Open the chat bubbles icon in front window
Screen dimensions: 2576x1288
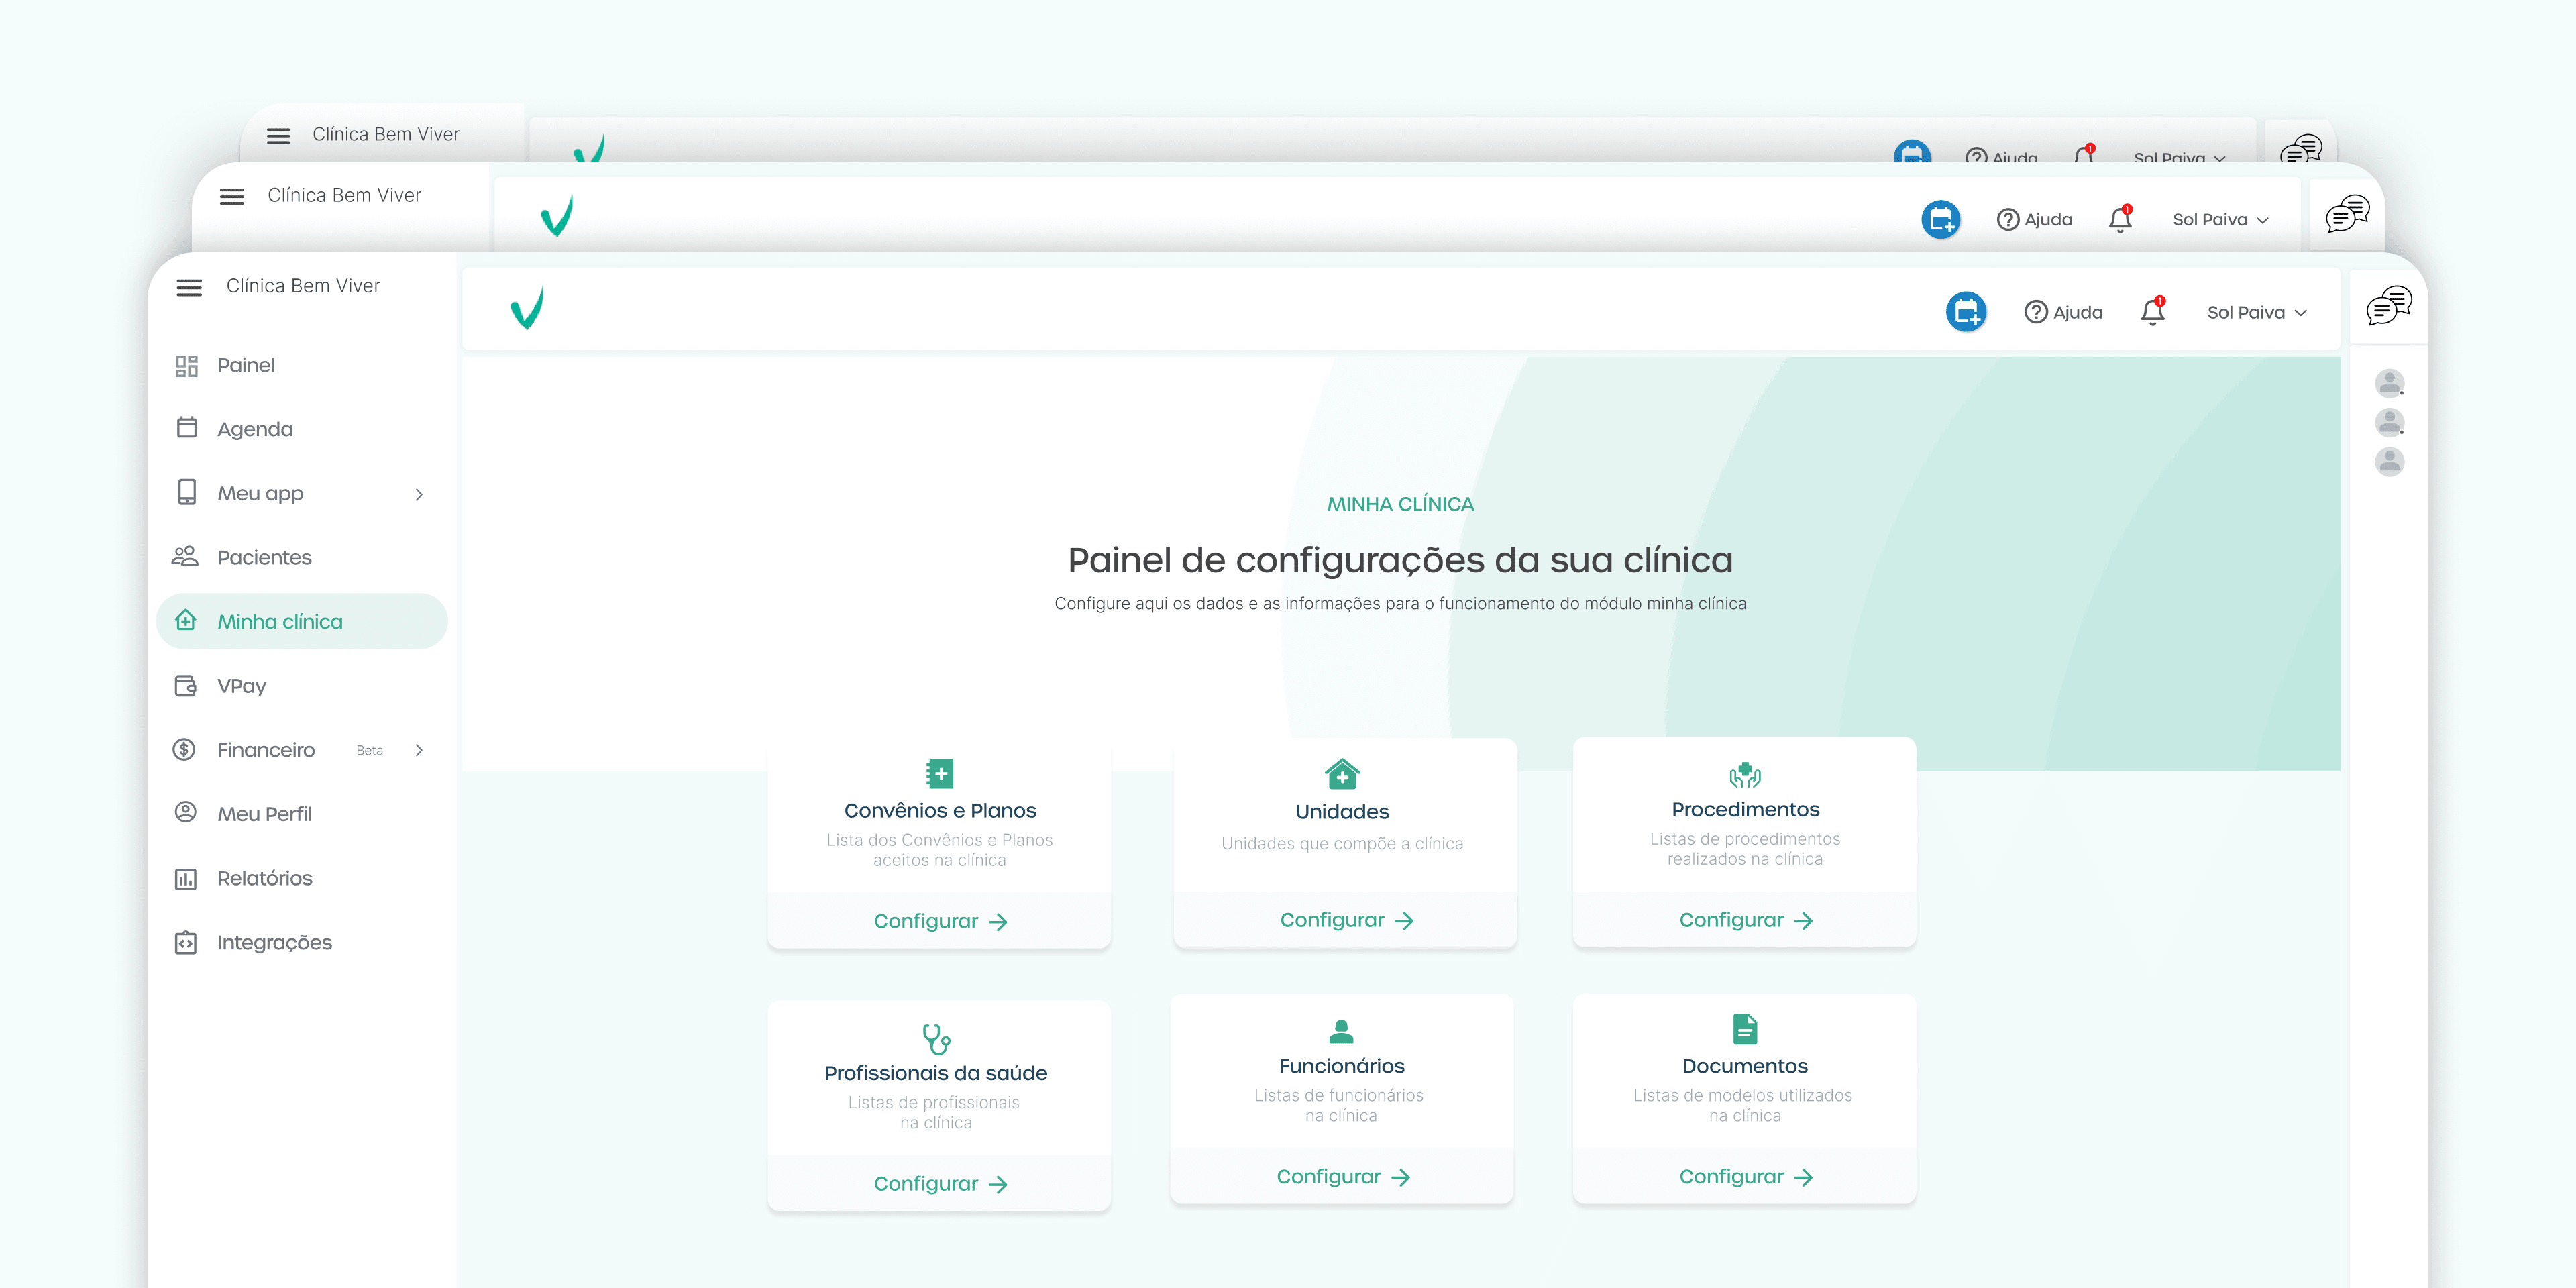(x=2388, y=305)
